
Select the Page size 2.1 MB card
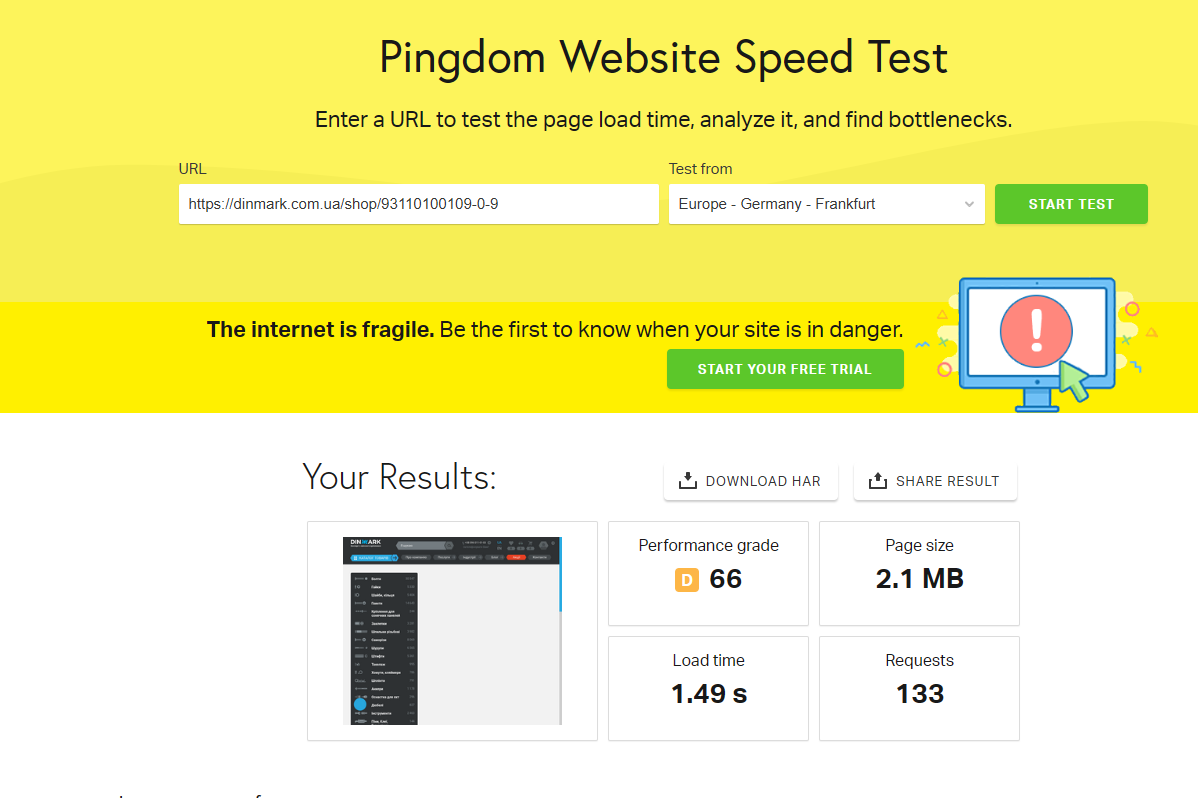pyautogui.click(x=919, y=573)
